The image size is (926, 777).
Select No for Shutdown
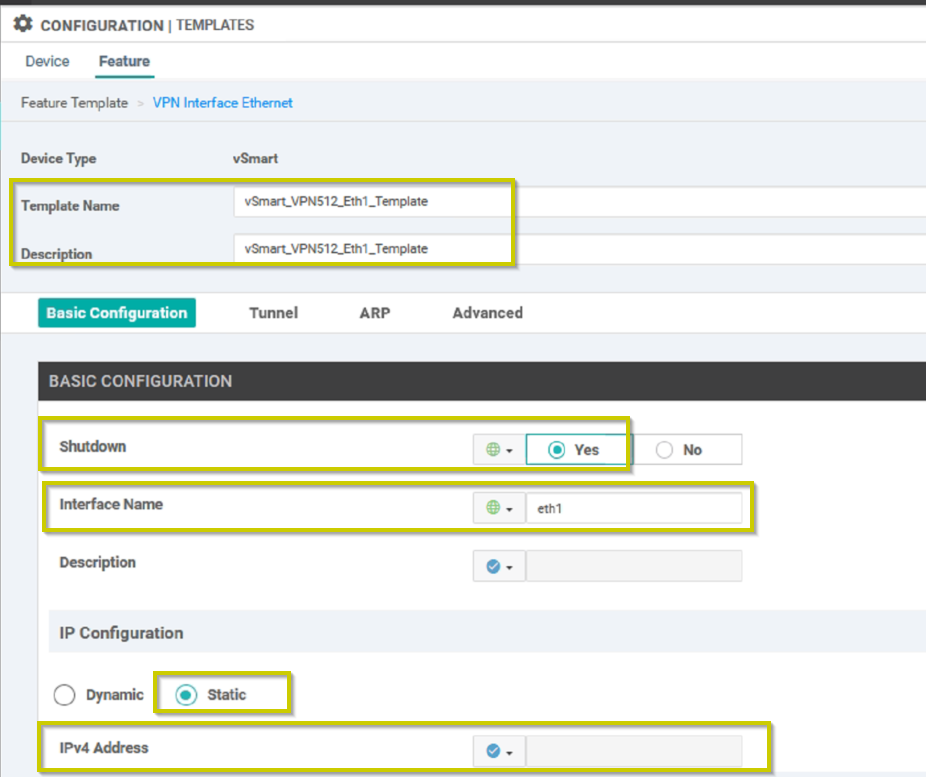pos(687,450)
